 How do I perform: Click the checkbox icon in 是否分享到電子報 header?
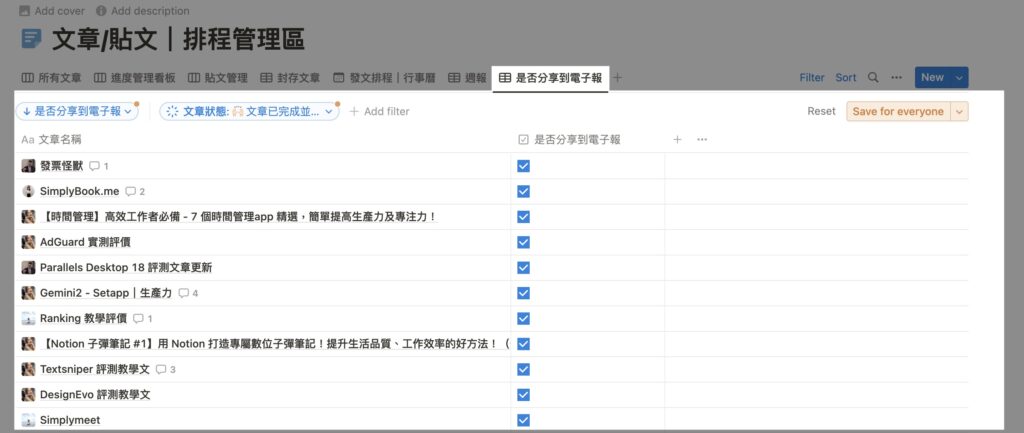click(523, 139)
